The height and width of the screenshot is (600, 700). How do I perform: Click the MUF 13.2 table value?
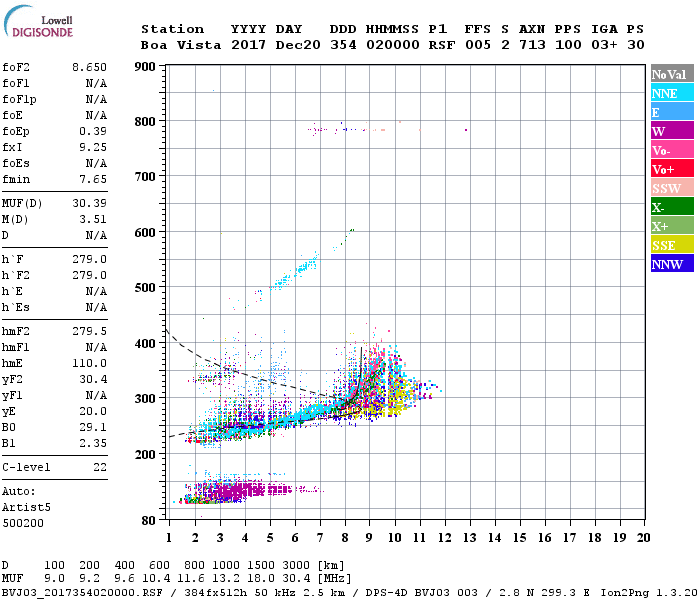(x=226, y=579)
